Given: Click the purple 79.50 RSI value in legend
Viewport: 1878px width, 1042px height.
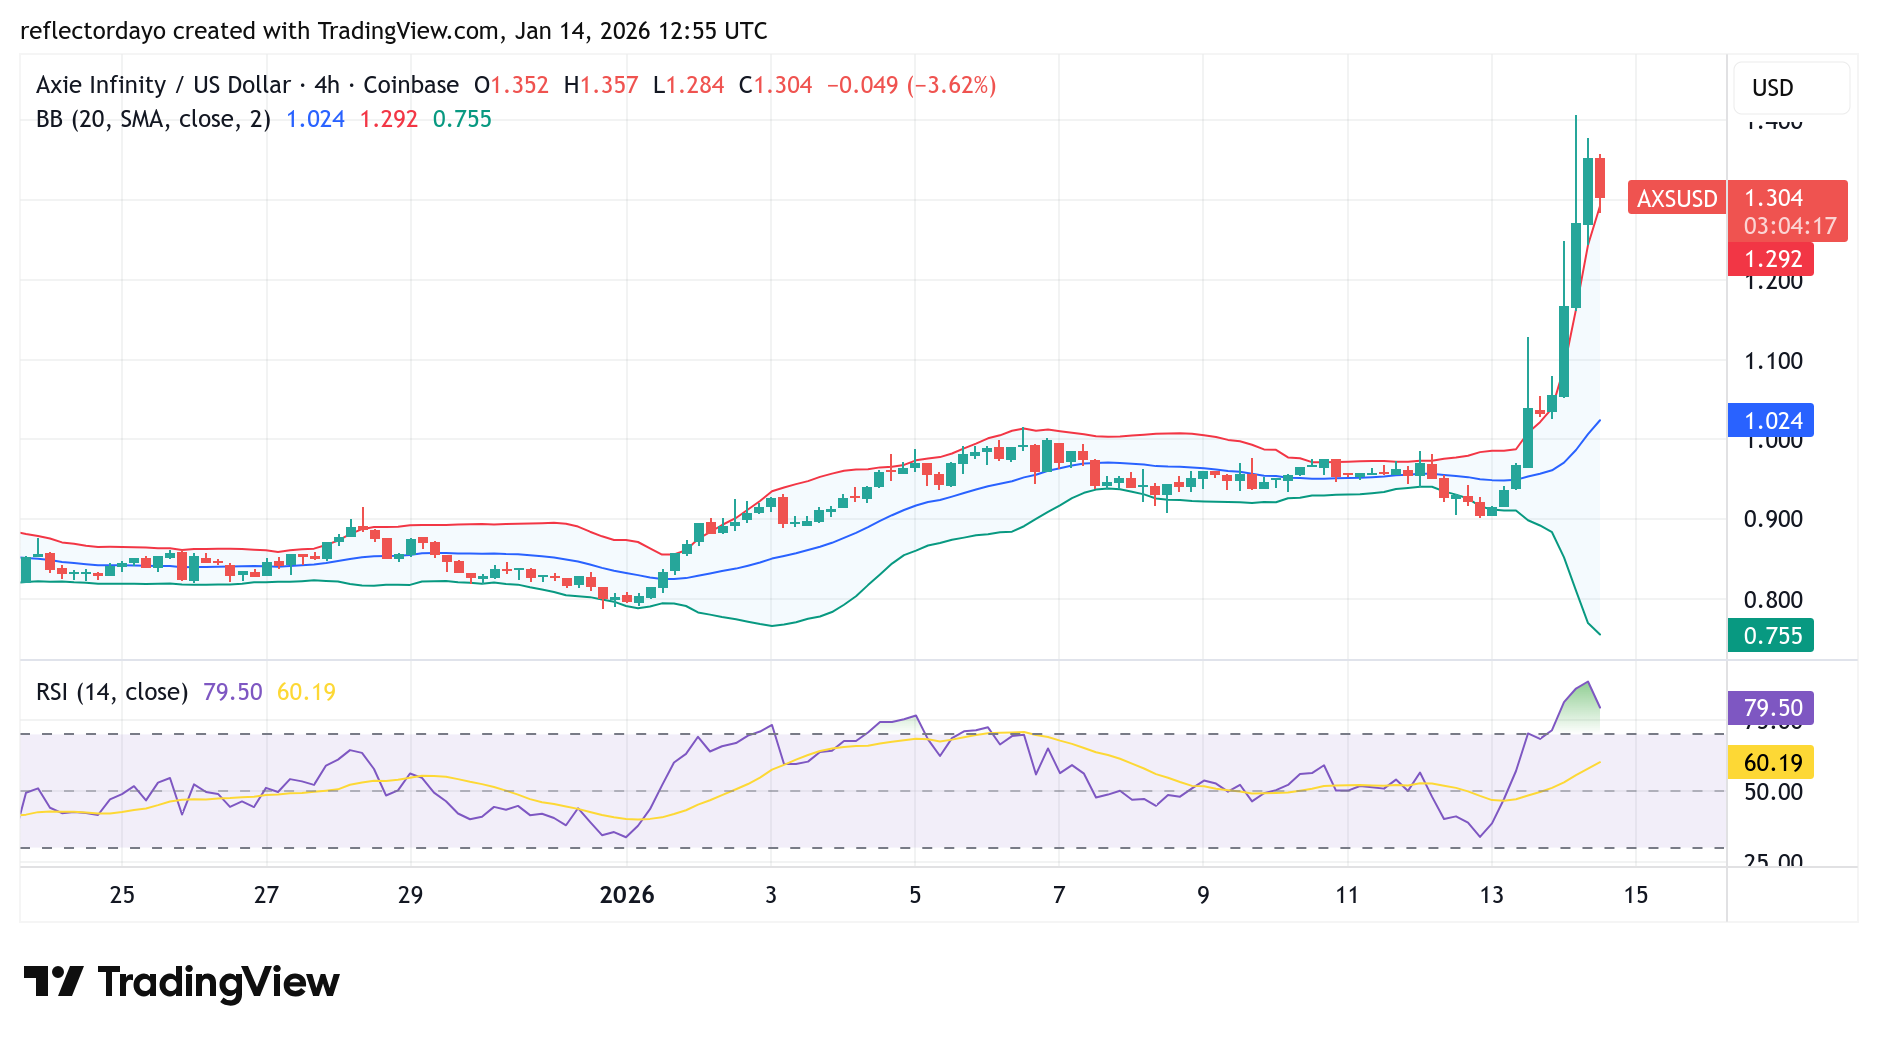Looking at the screenshot, I should (232, 692).
